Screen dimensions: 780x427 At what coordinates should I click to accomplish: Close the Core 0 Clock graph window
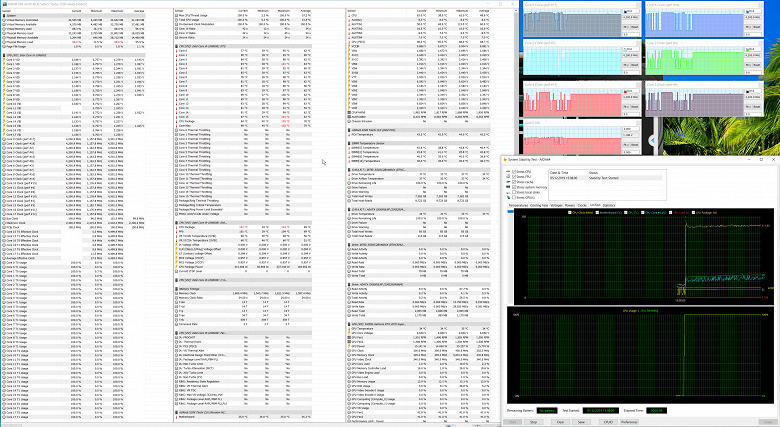pyautogui.click(x=638, y=4)
